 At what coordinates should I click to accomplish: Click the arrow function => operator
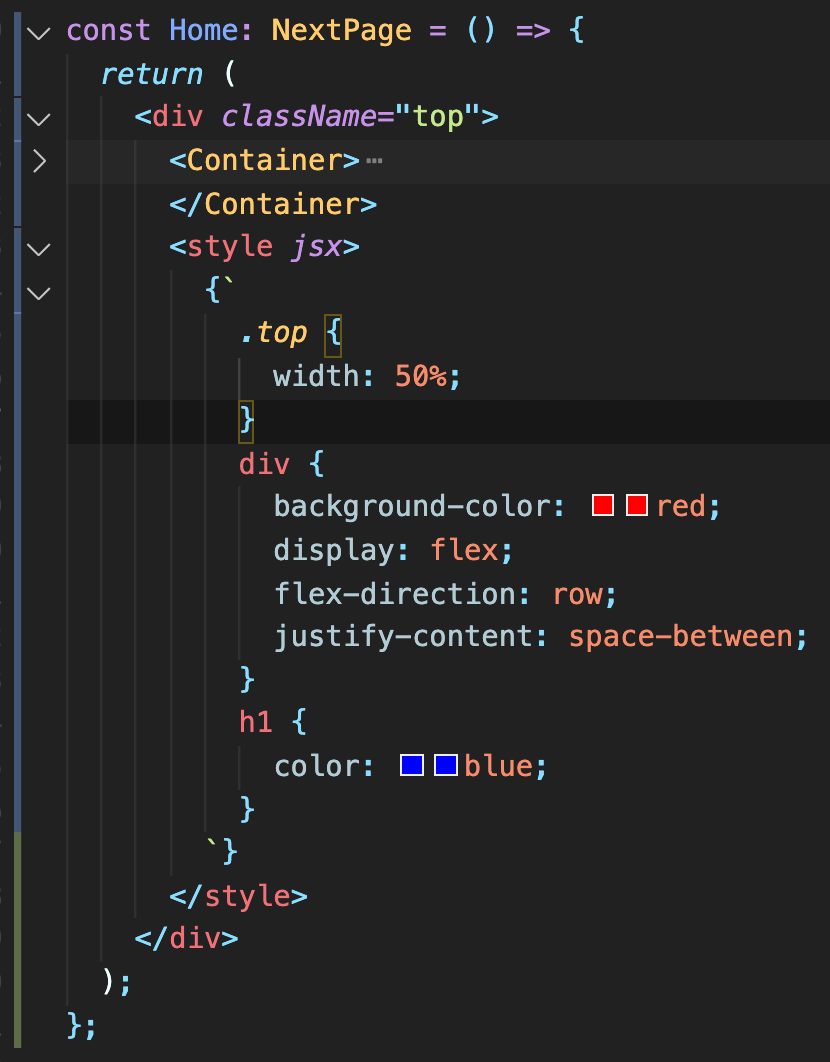tap(533, 31)
